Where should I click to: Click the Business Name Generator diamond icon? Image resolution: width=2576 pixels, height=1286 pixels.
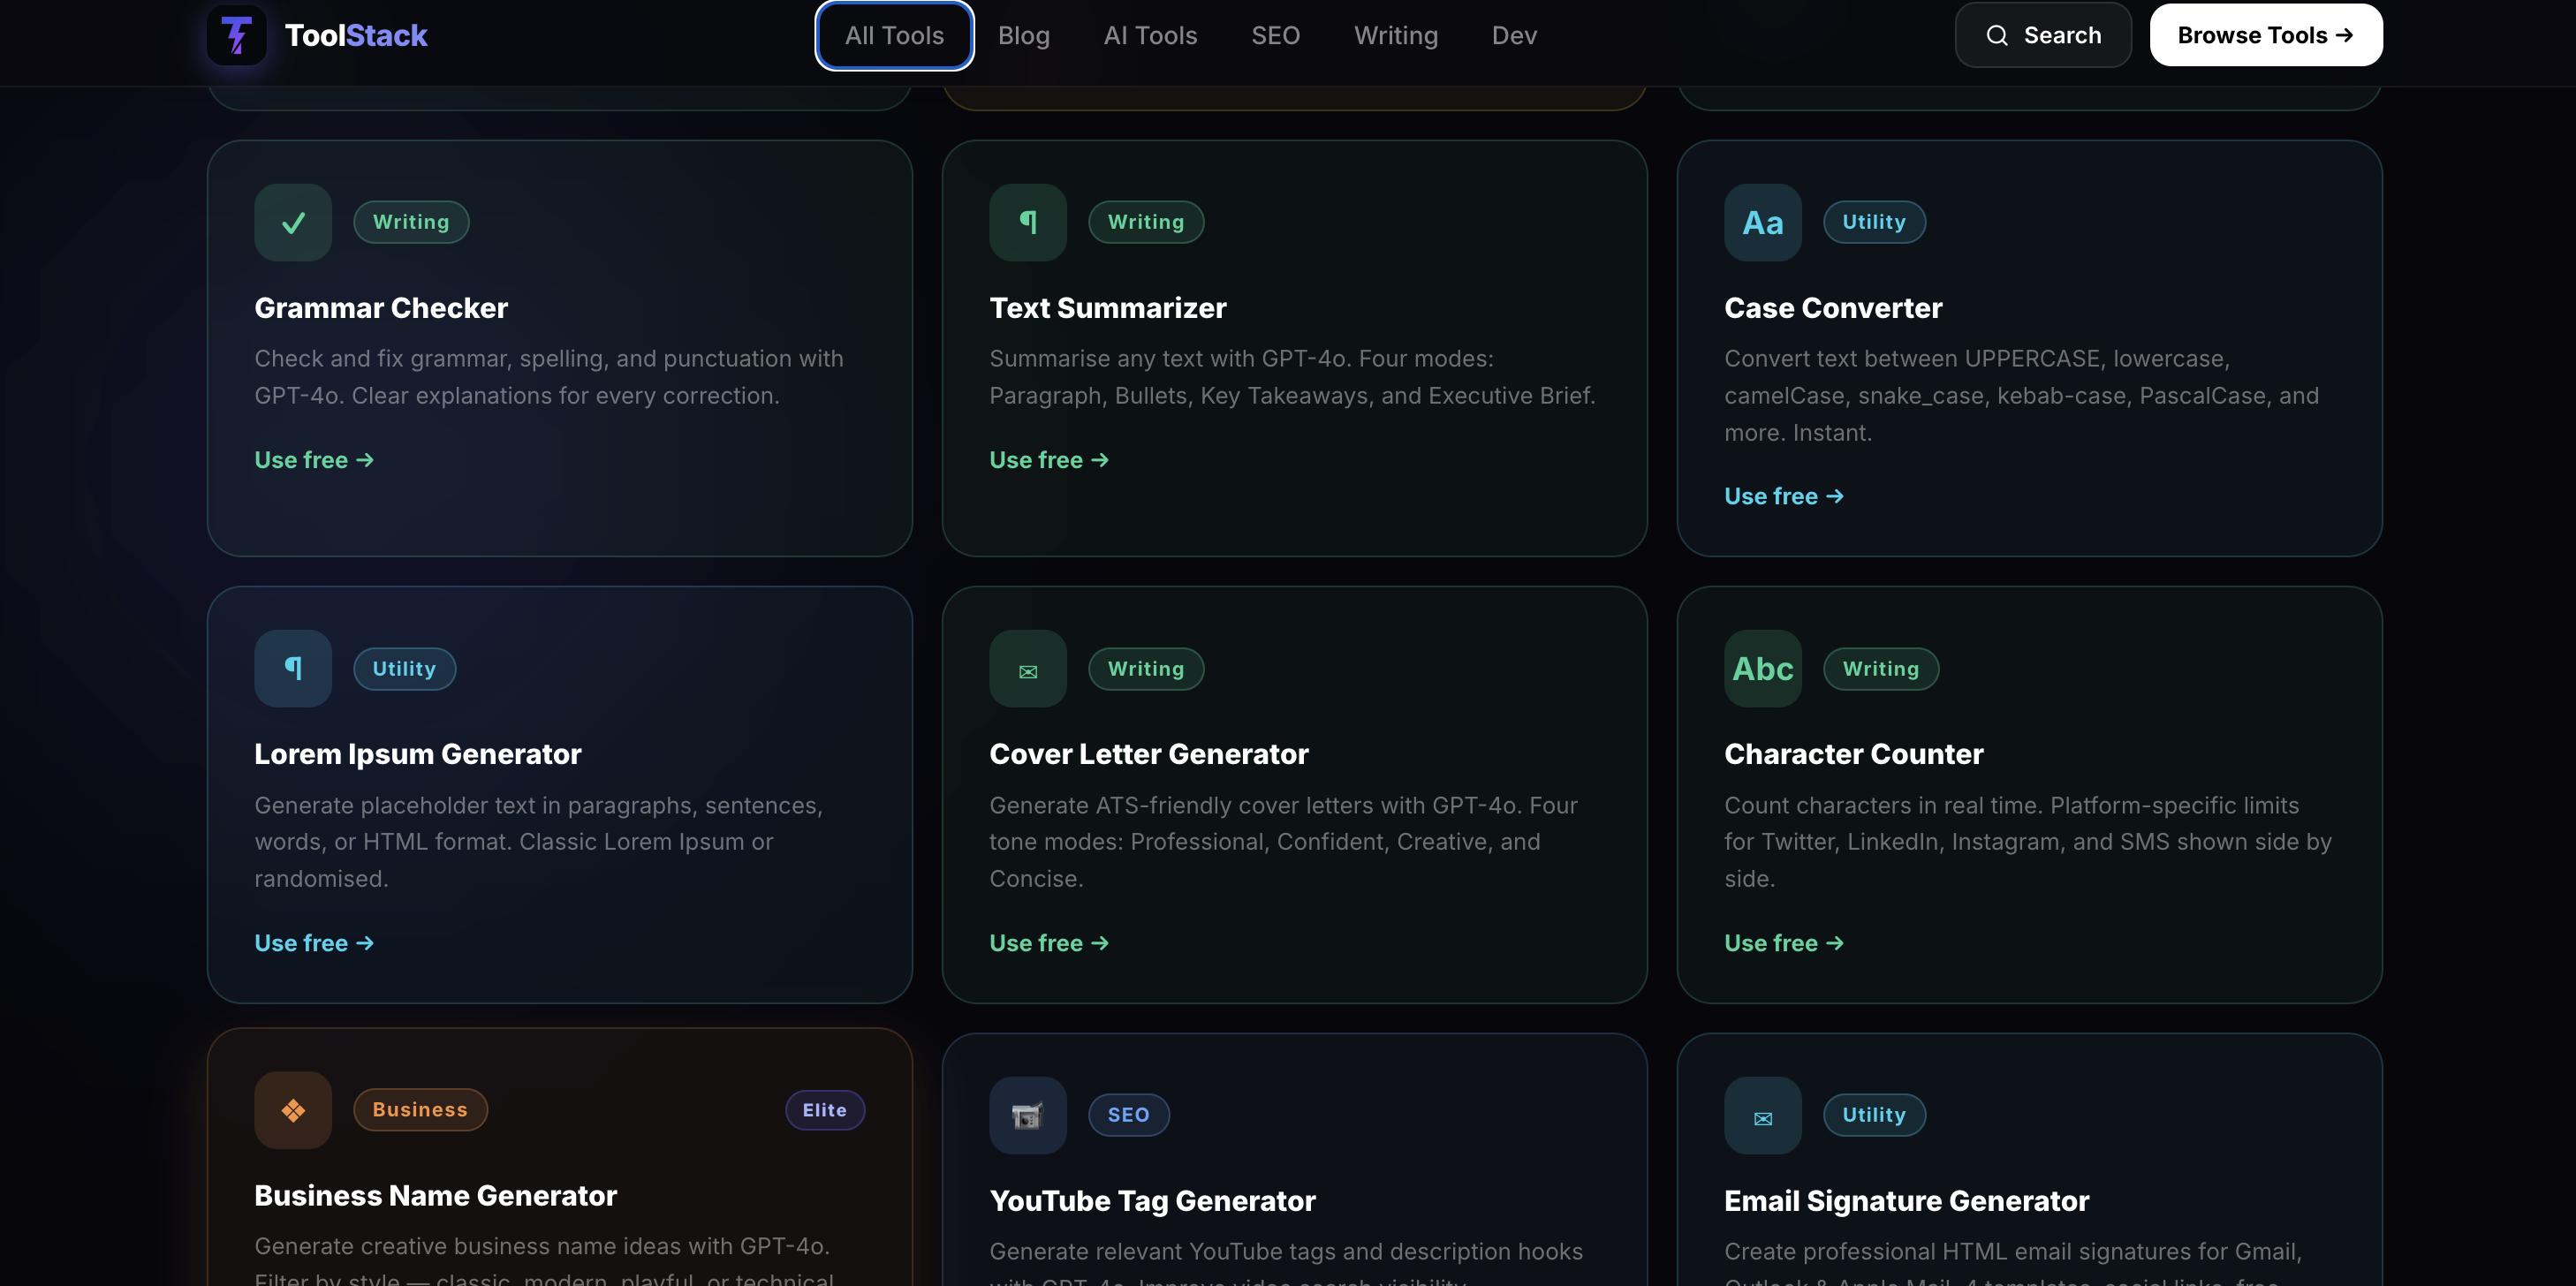click(x=292, y=1110)
